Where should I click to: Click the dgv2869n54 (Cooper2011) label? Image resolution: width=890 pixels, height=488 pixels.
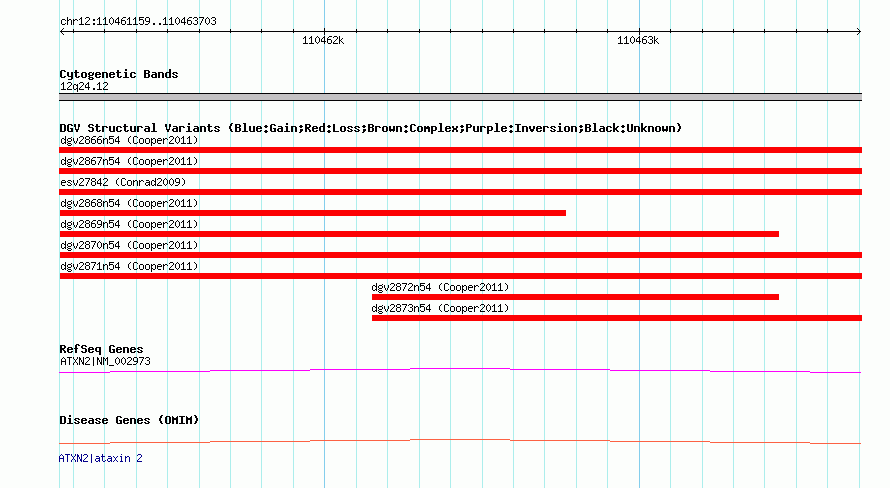[x=129, y=224]
